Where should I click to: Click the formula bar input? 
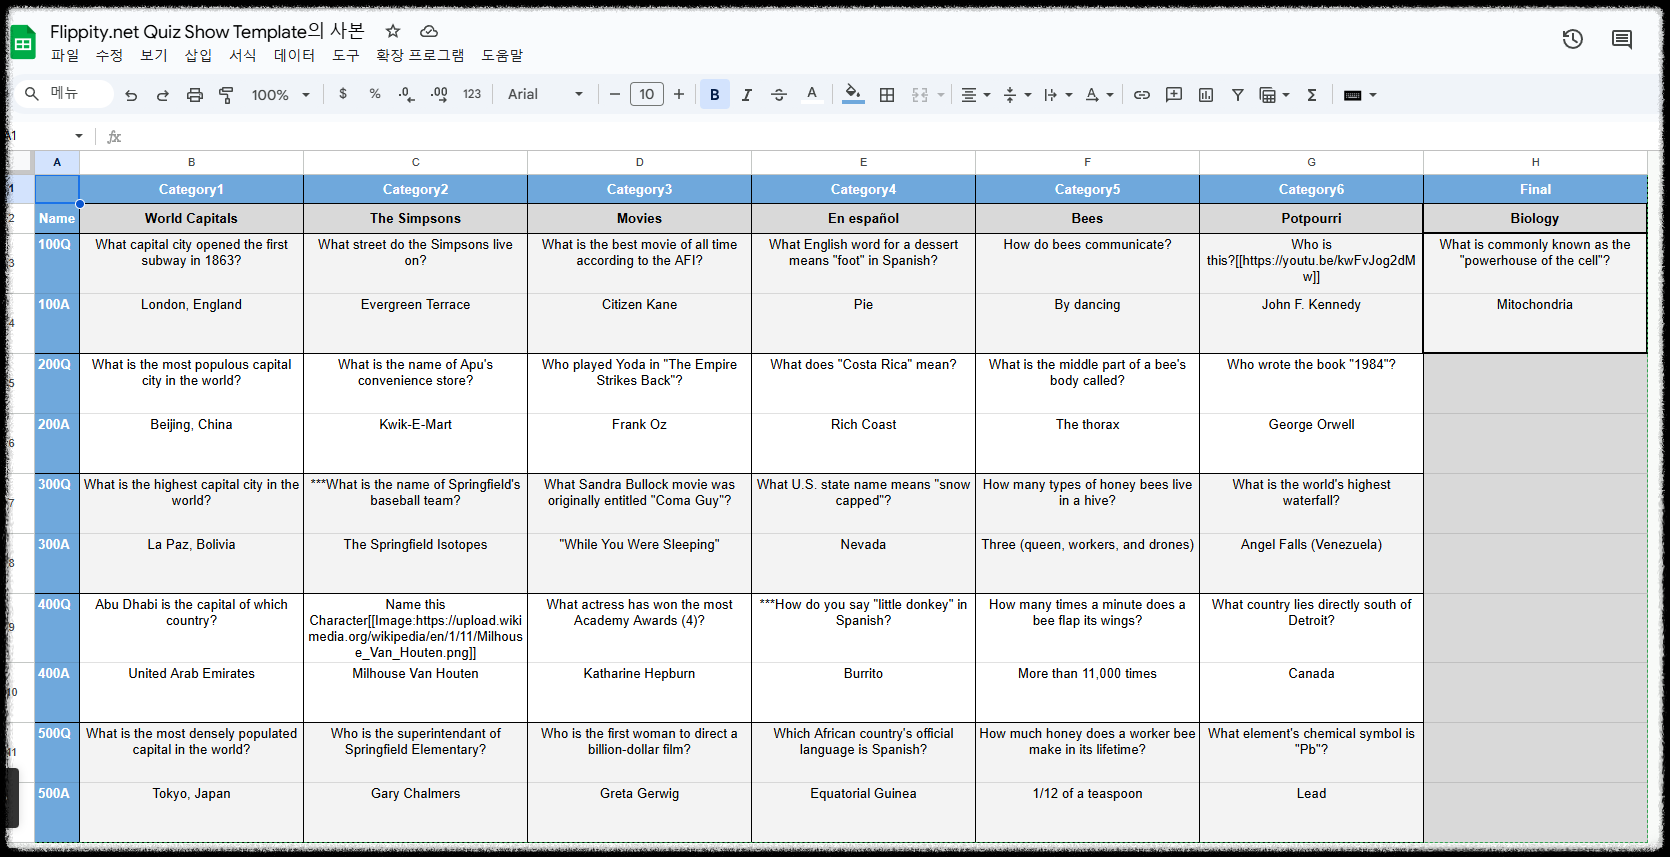[x=890, y=136]
